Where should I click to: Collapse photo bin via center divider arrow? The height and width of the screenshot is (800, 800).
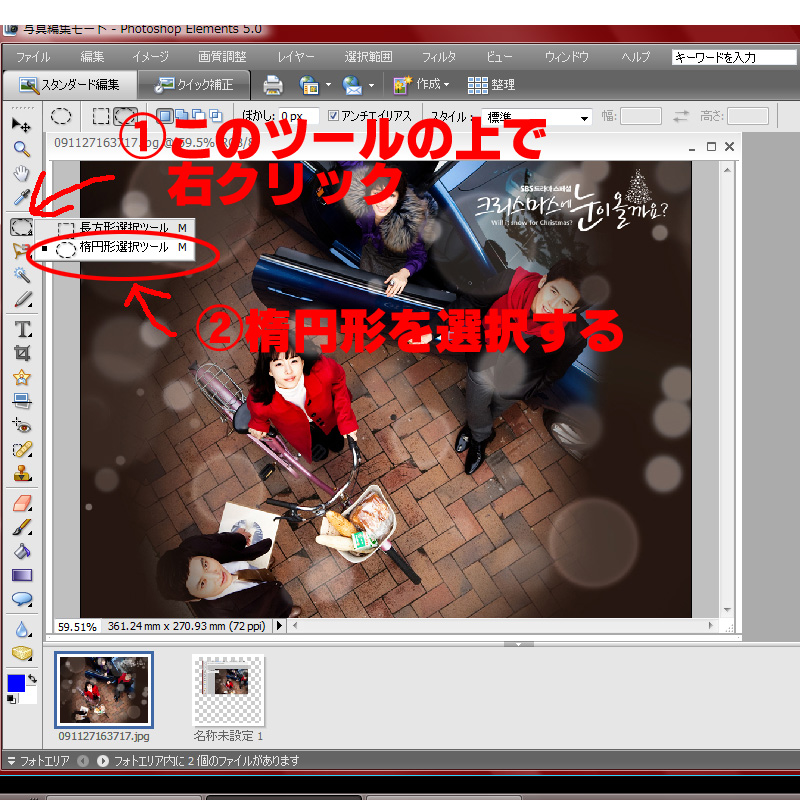(x=518, y=644)
